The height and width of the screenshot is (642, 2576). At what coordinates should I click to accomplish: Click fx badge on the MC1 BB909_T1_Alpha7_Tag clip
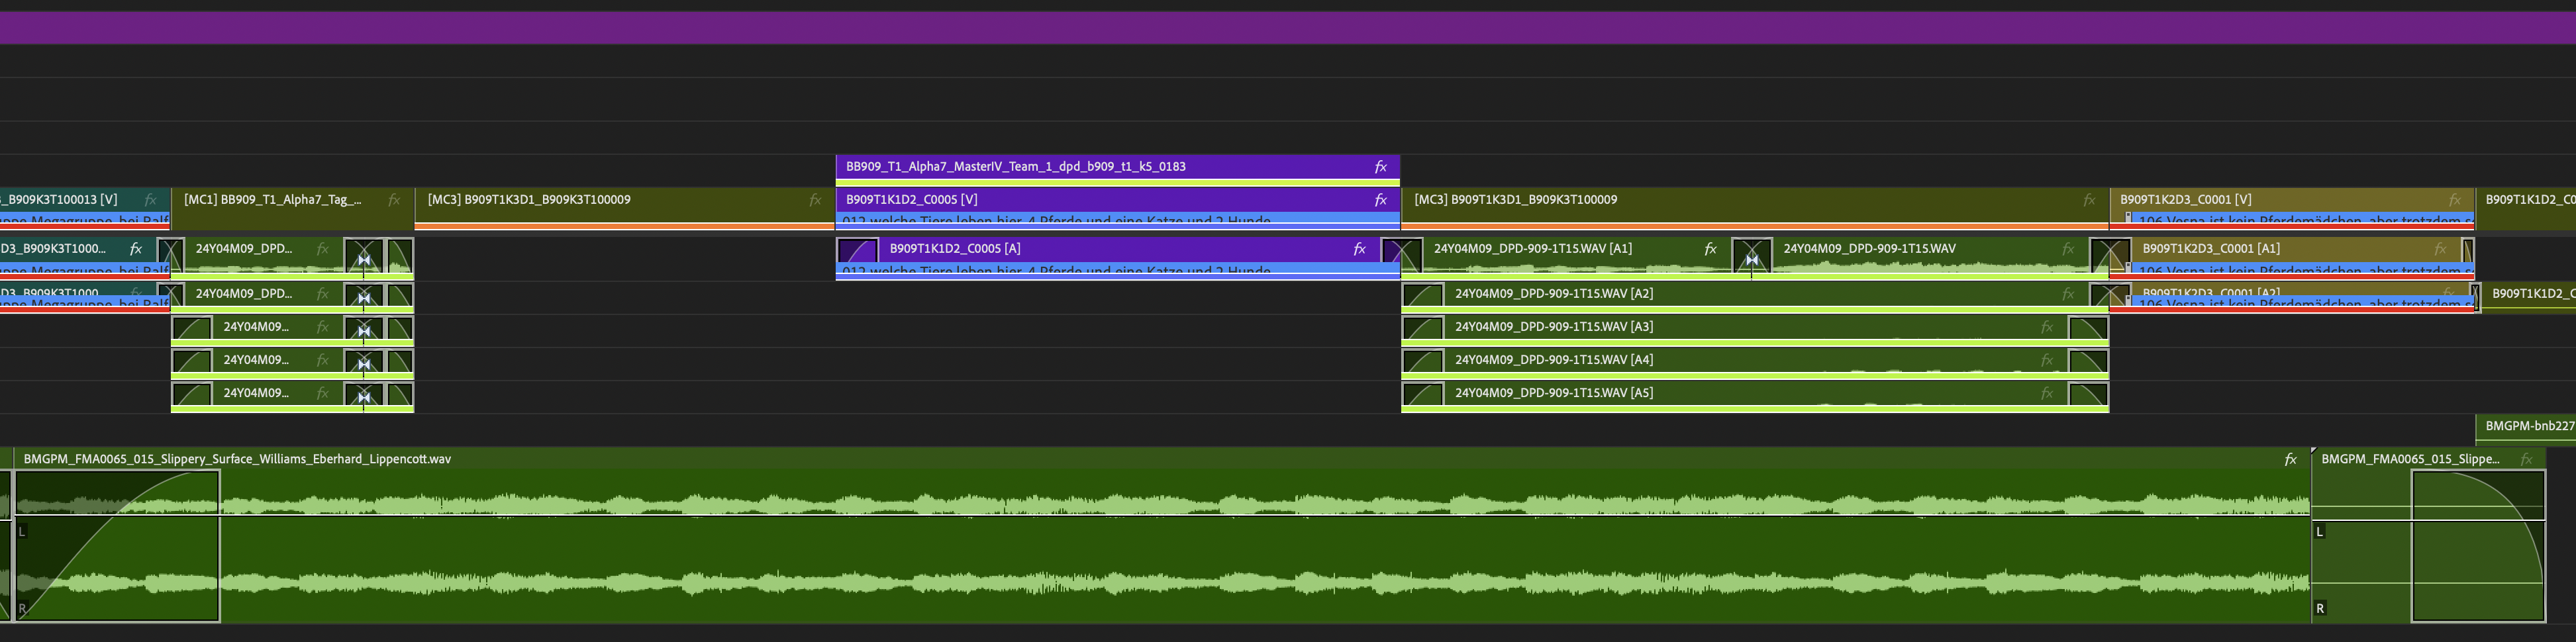393,199
